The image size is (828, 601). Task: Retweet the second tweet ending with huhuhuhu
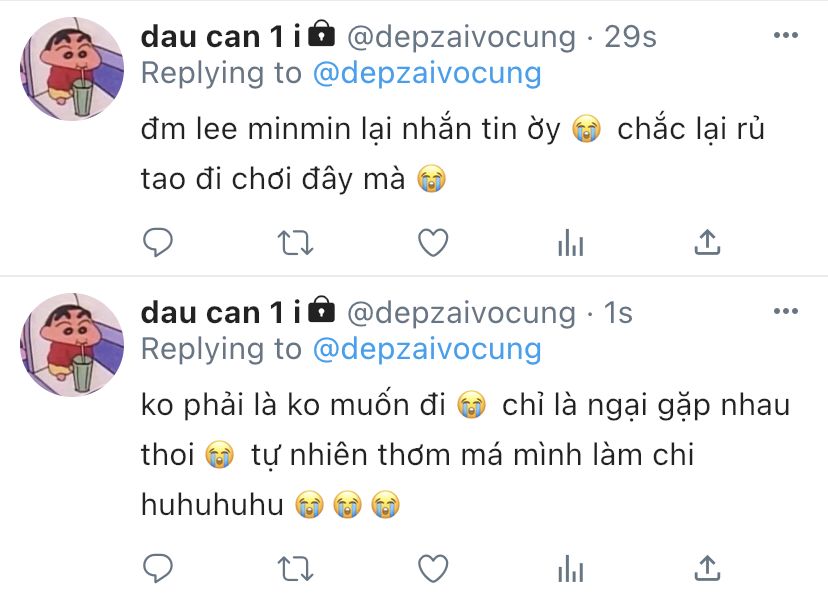click(296, 569)
